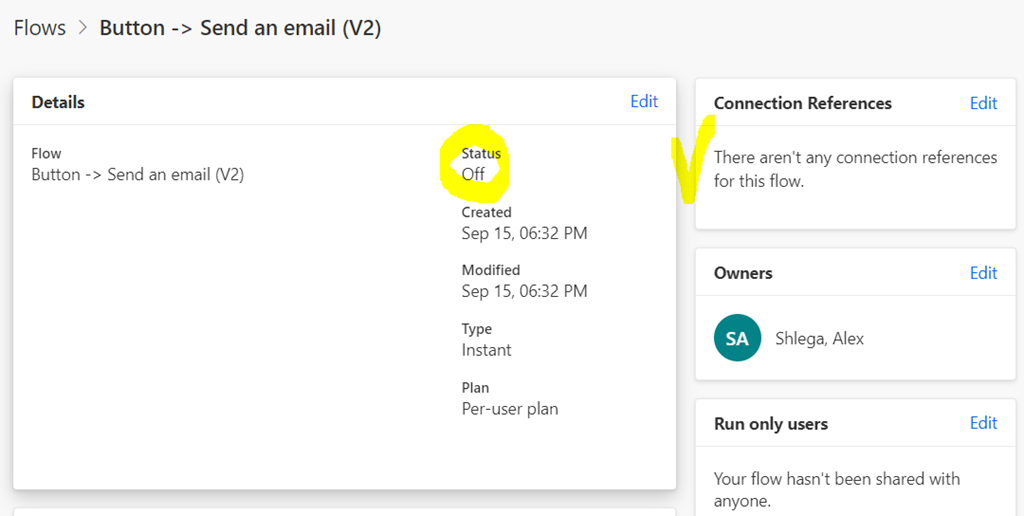Viewport: 1024px width, 516px height.
Task: Edit the Run only users
Action: tap(984, 423)
